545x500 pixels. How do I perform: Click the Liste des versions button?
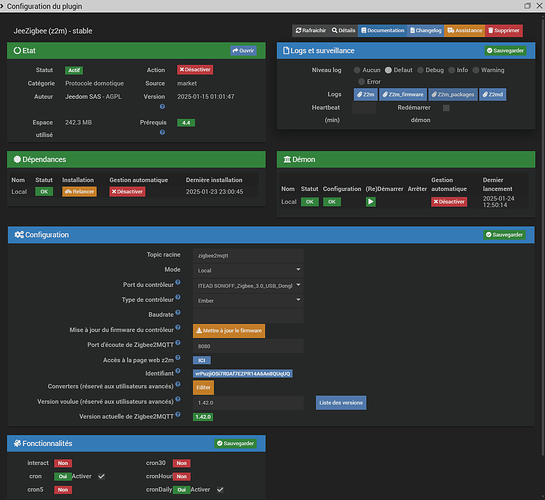(341, 403)
